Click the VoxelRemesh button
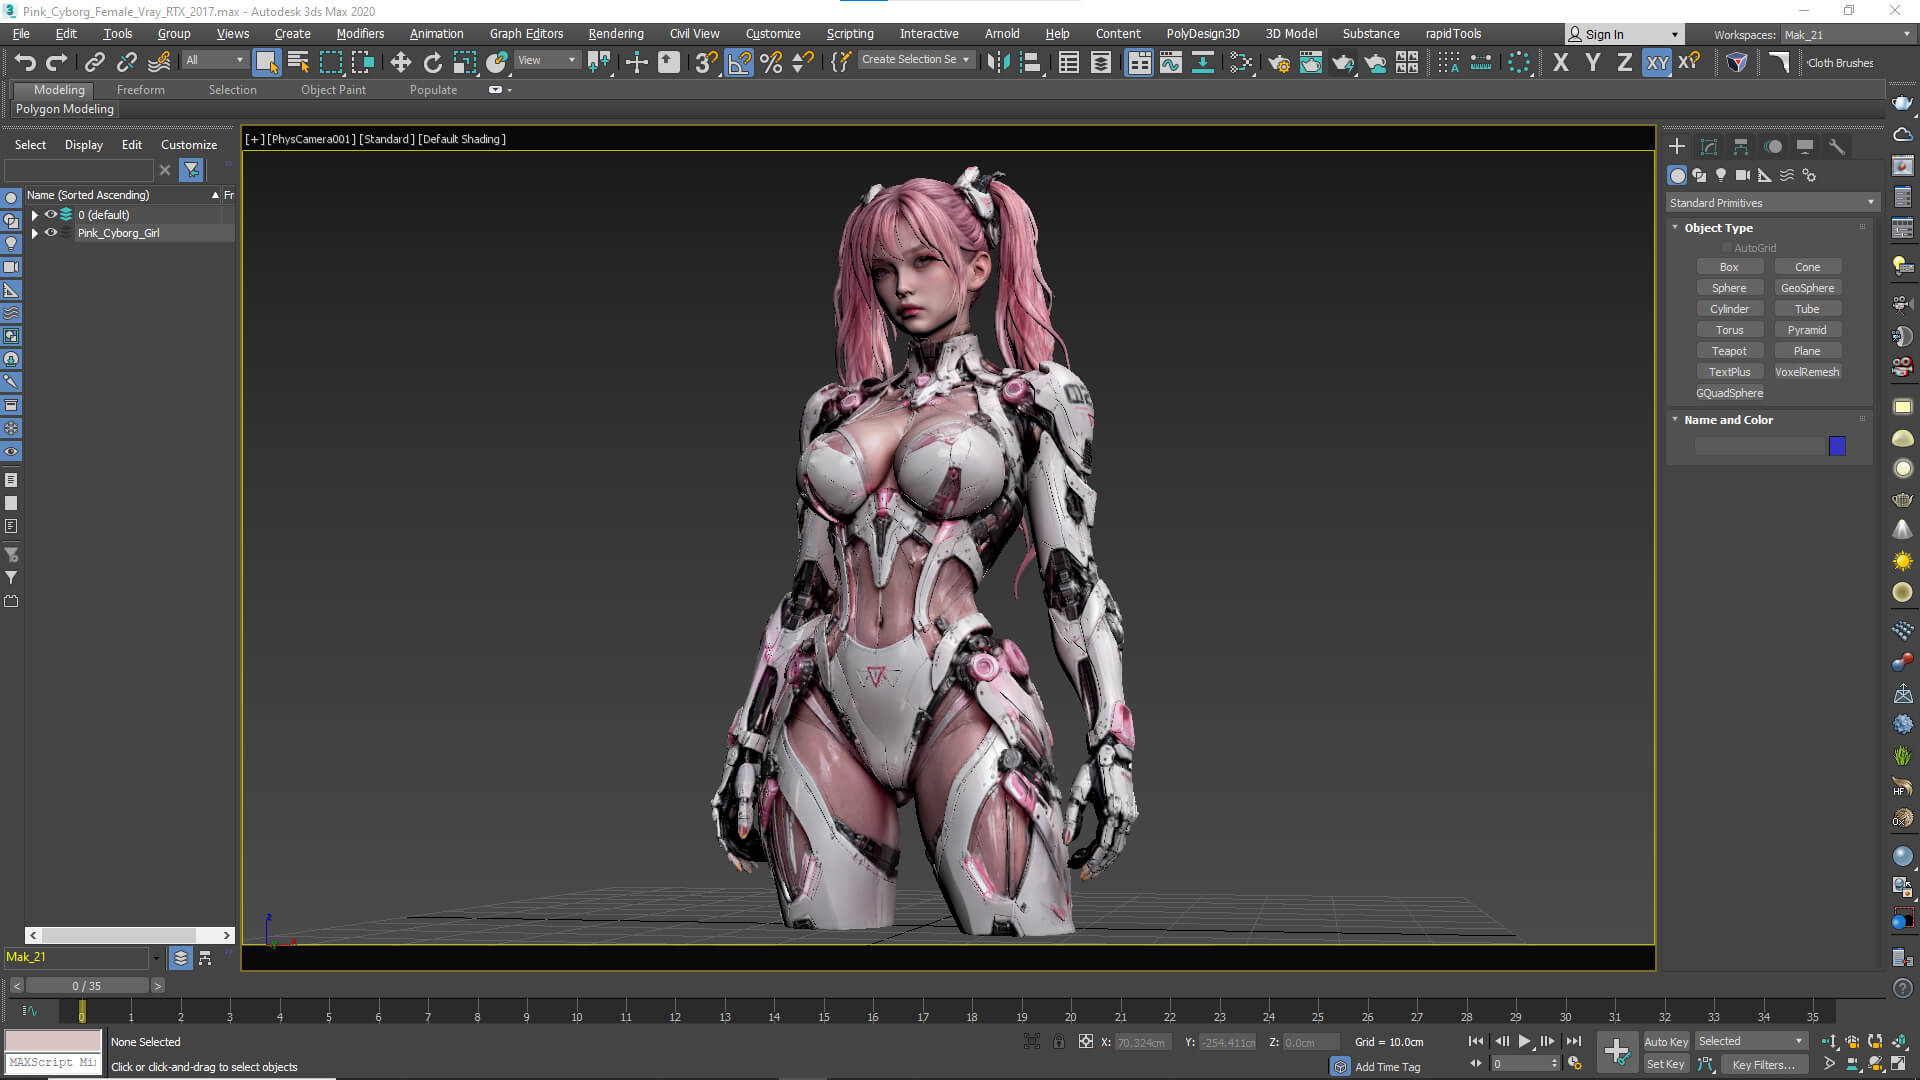 (x=1807, y=372)
